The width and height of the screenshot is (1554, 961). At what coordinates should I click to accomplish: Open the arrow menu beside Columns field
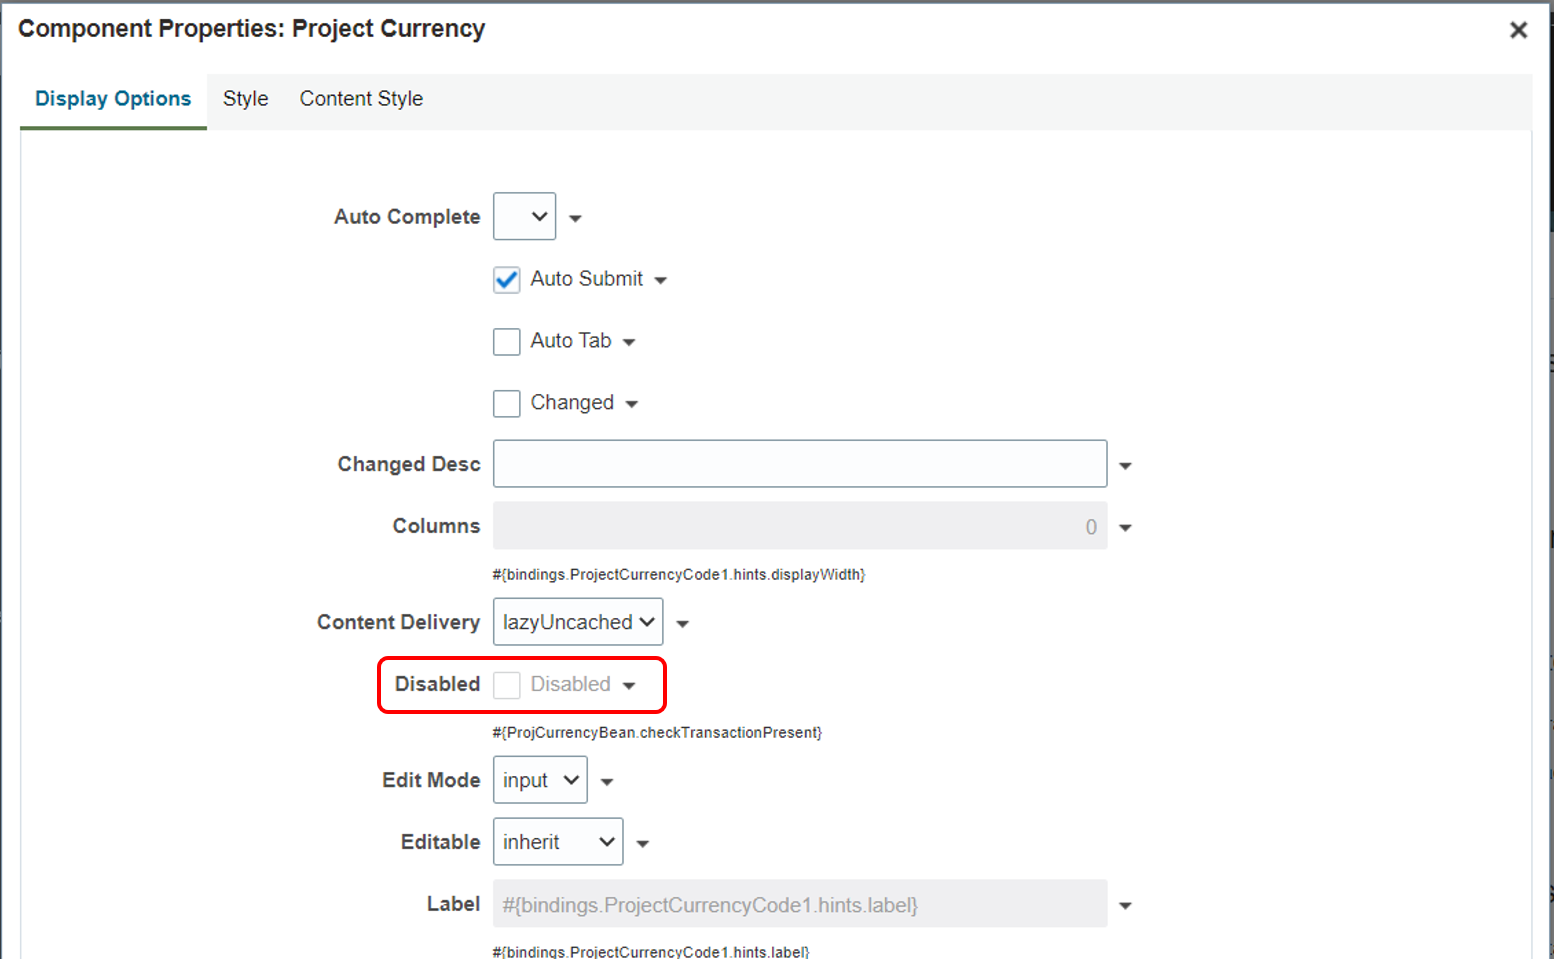click(x=1125, y=528)
